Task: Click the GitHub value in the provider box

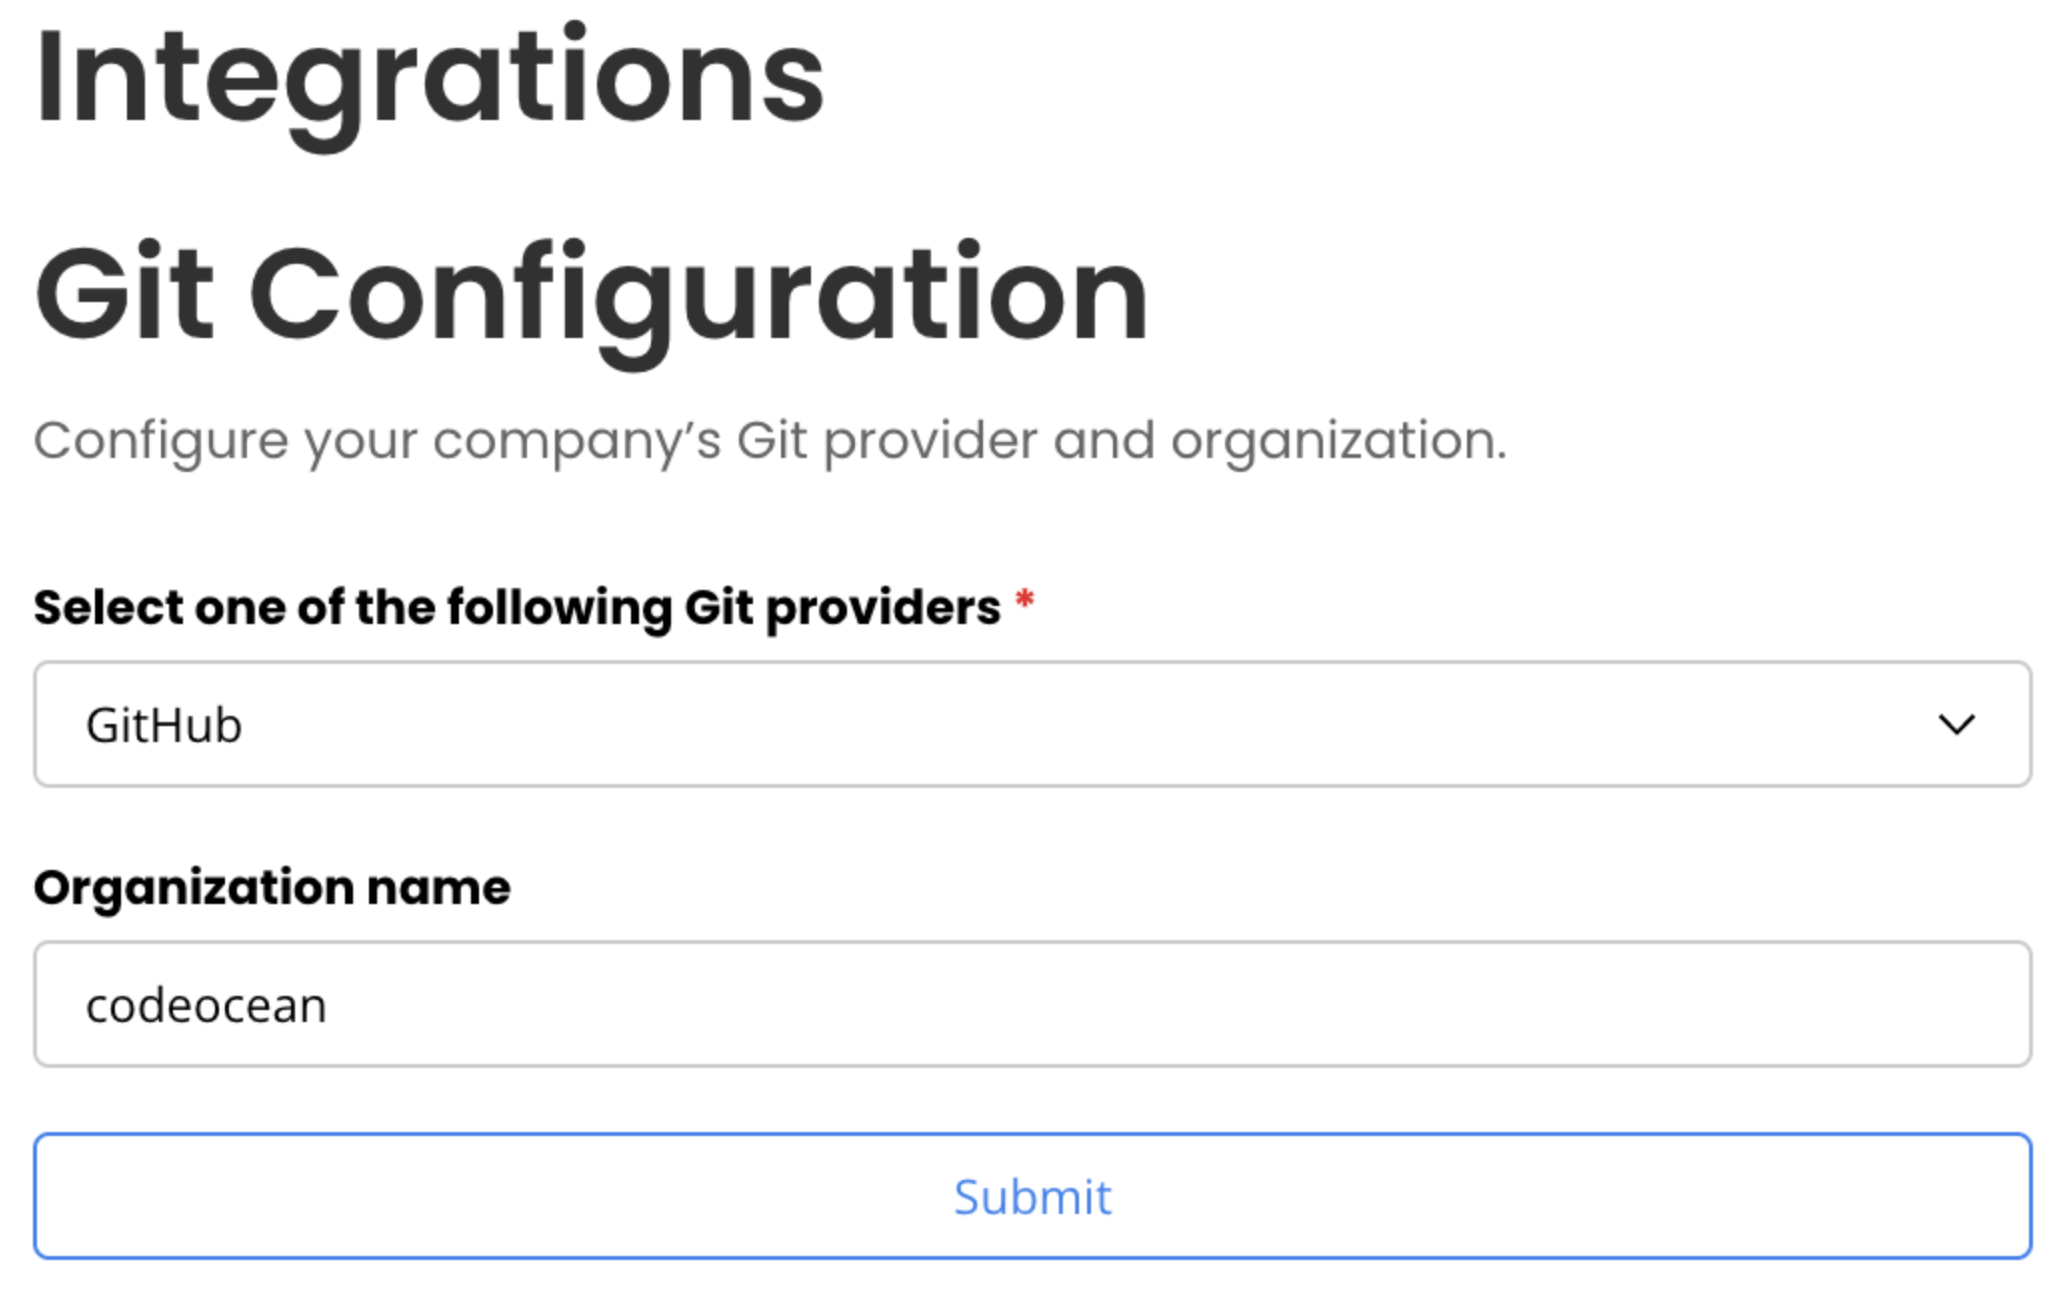Action: pos(165,724)
